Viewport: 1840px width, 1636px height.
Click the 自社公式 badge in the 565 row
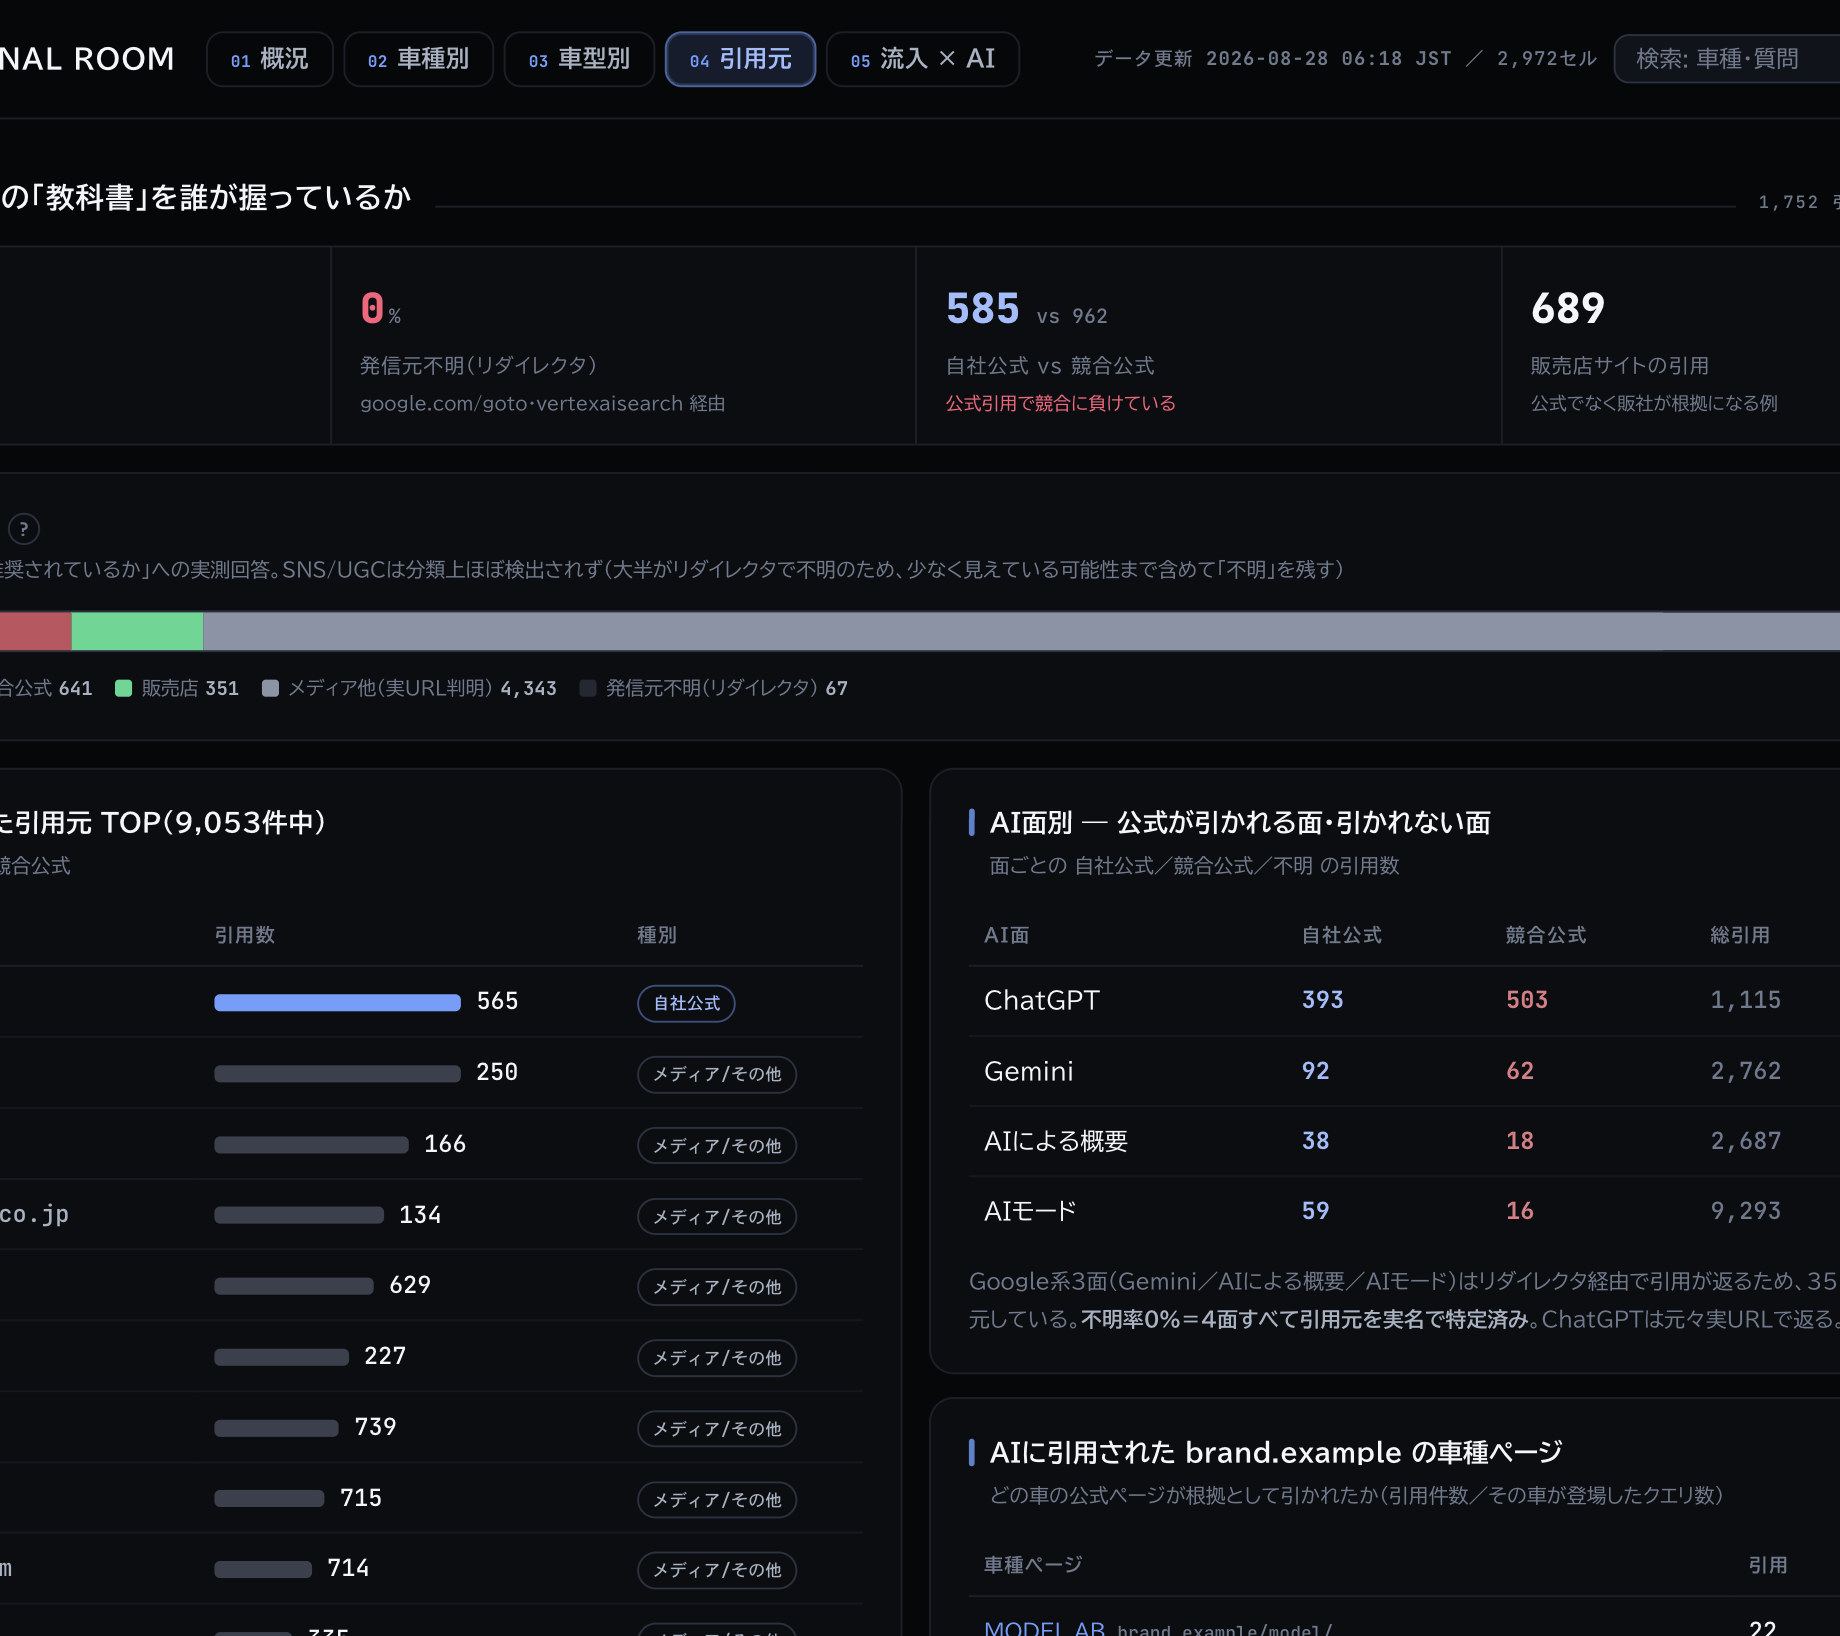(686, 1003)
